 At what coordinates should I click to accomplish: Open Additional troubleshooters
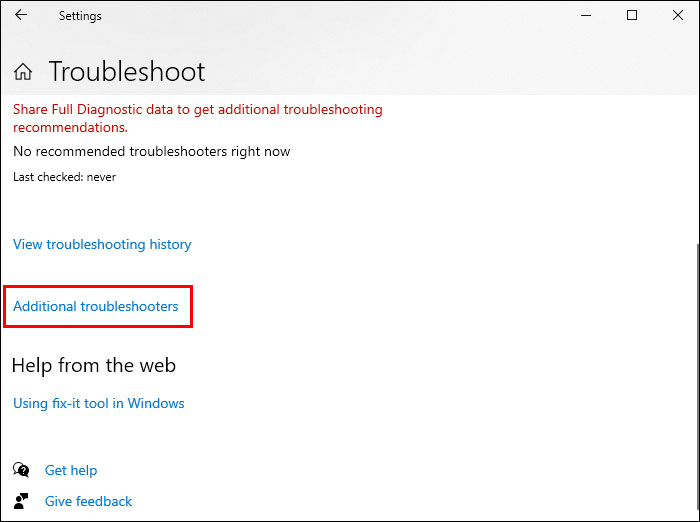point(96,306)
